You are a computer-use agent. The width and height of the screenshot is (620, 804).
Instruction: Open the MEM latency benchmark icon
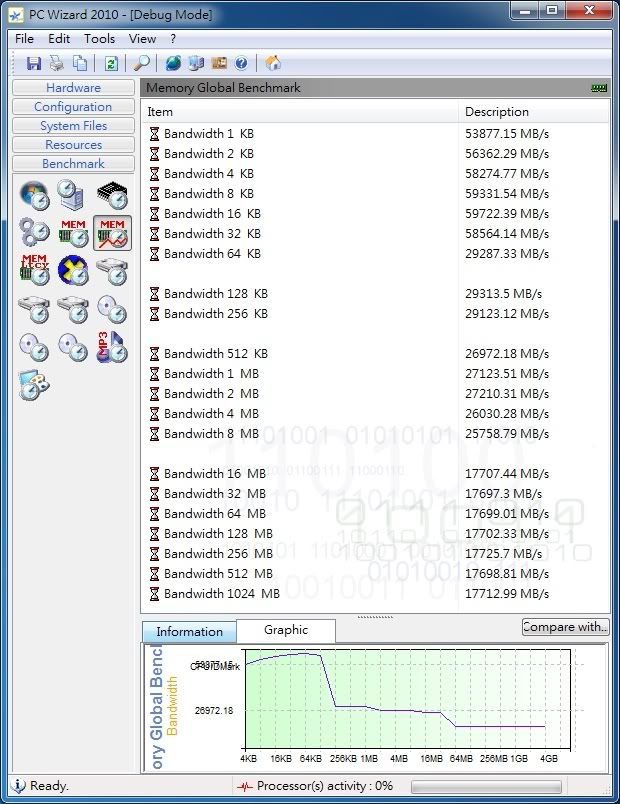(x=34, y=270)
